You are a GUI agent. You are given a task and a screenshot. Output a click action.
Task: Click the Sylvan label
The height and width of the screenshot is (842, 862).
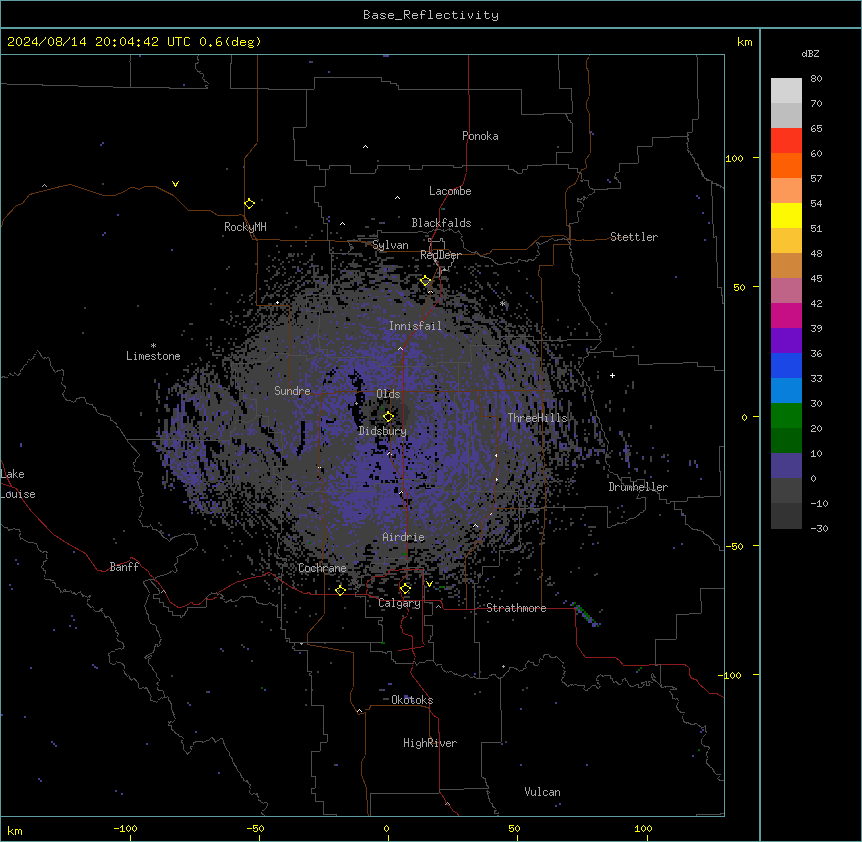pos(390,245)
